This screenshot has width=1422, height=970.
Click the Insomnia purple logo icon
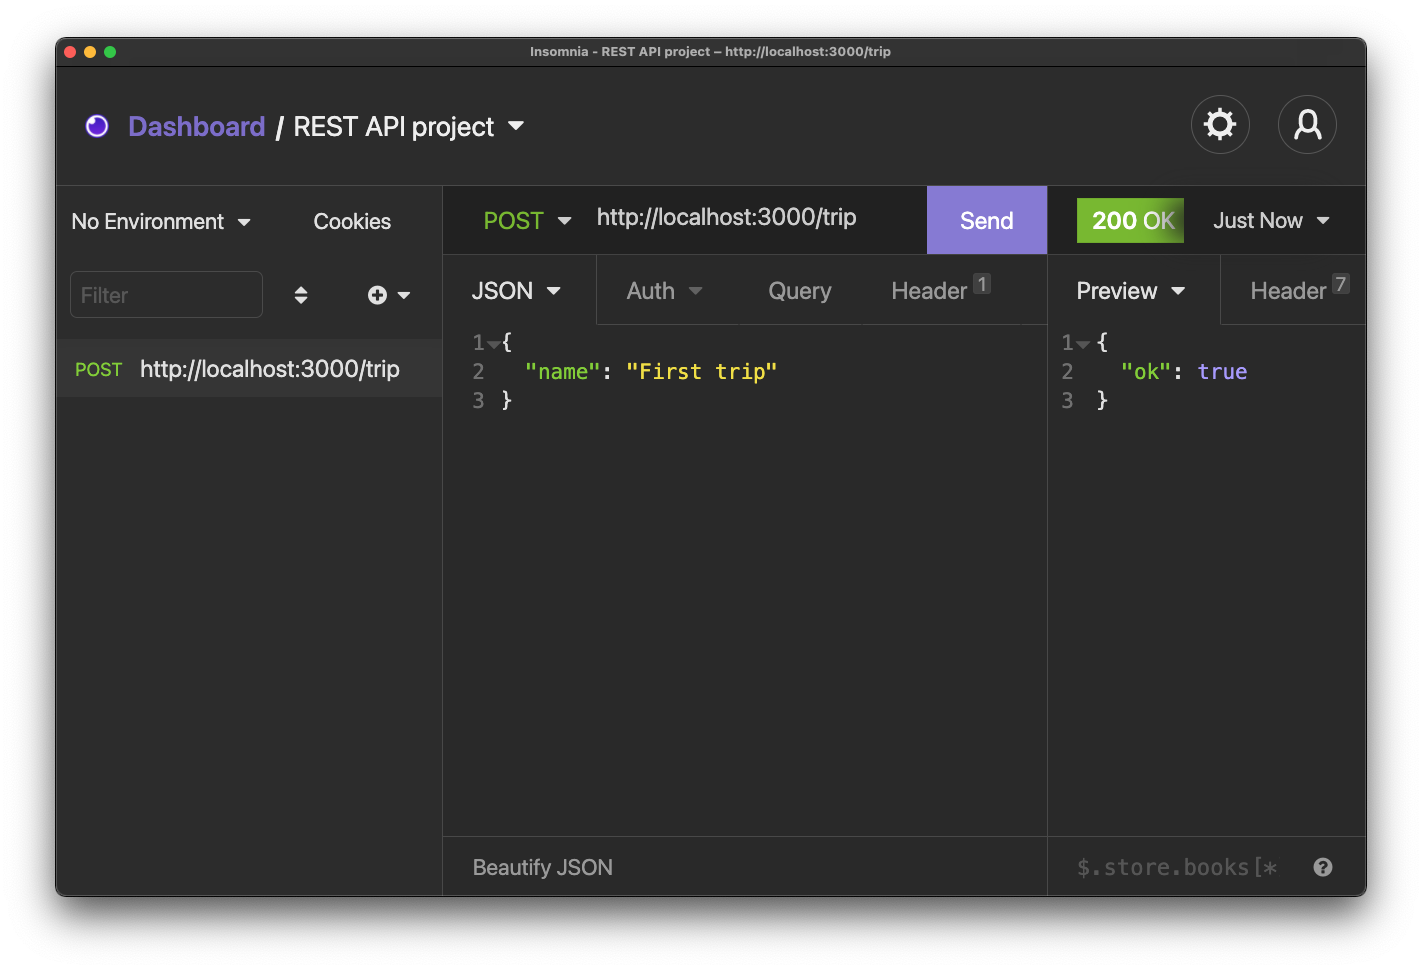click(97, 126)
